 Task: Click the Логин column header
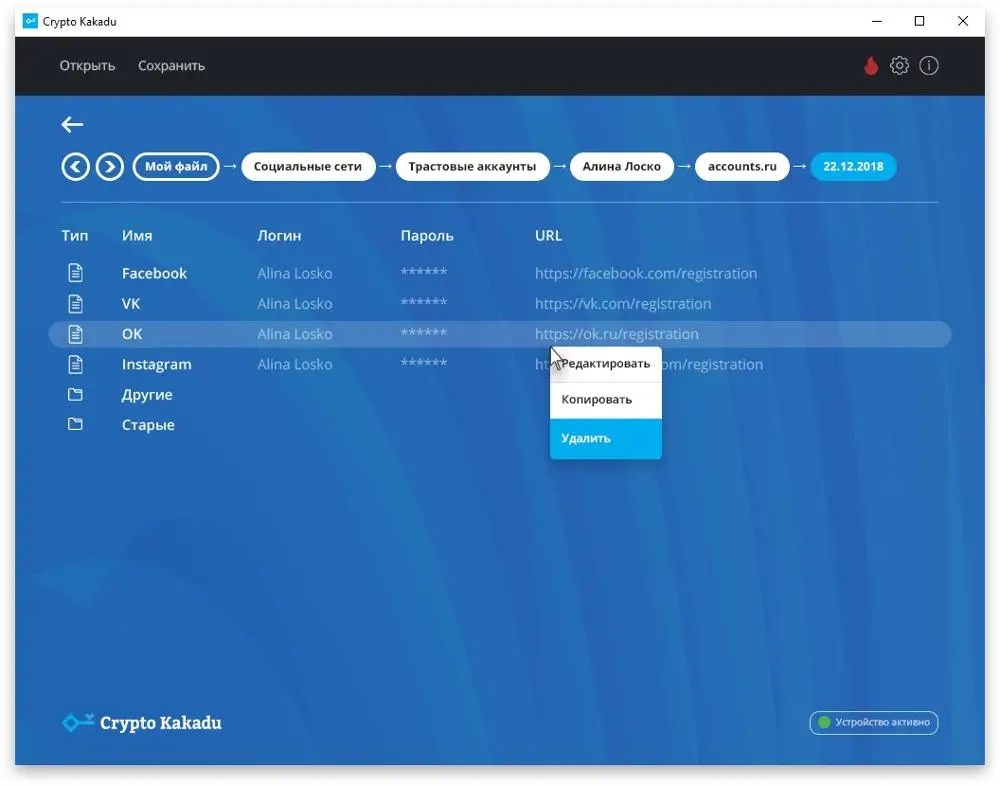[x=279, y=235]
